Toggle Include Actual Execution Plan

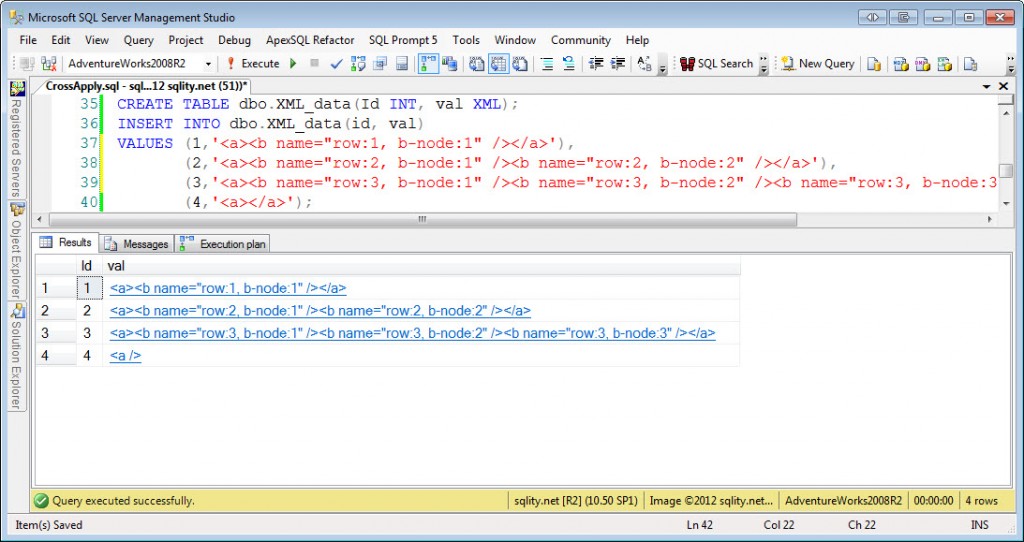pyautogui.click(x=428, y=63)
